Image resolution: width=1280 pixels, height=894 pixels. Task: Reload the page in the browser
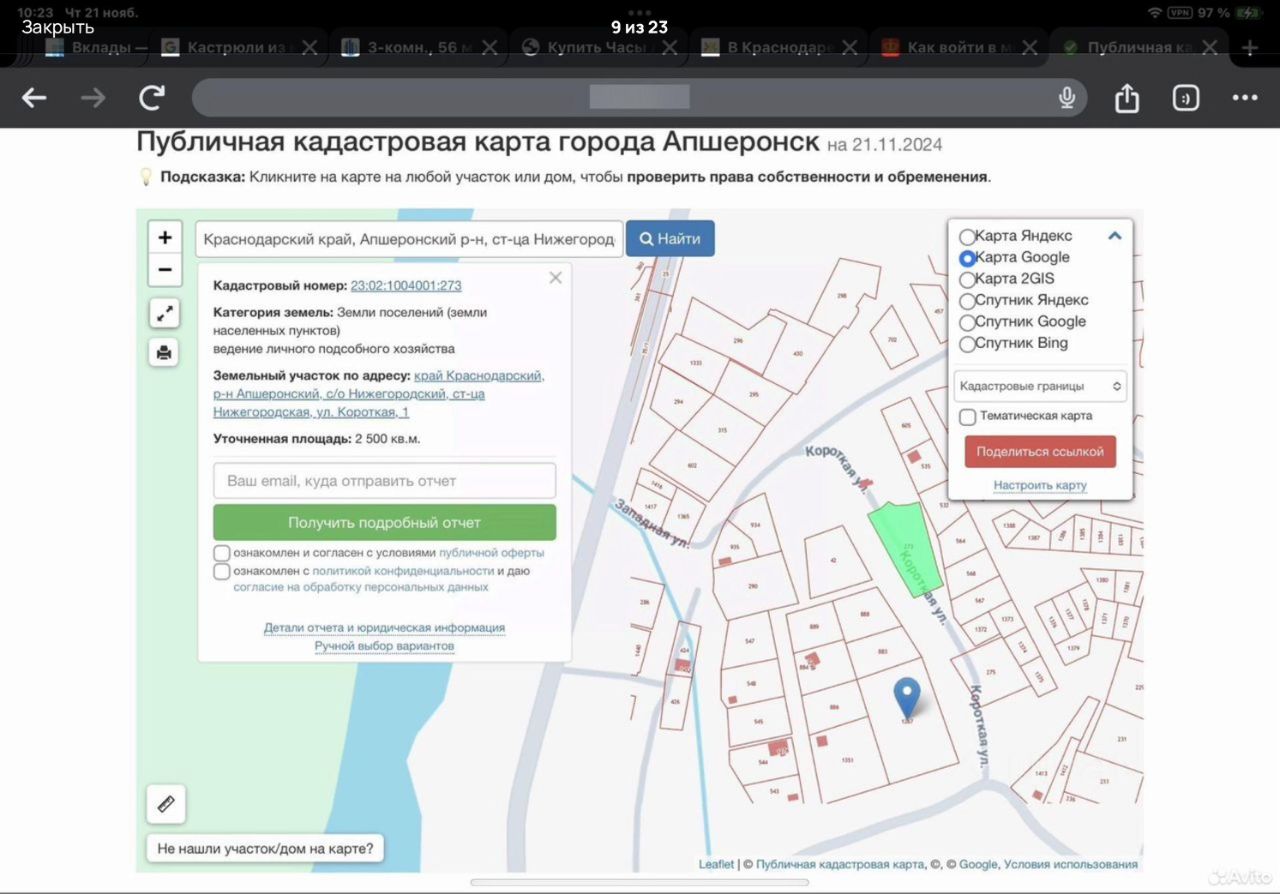[x=152, y=98]
